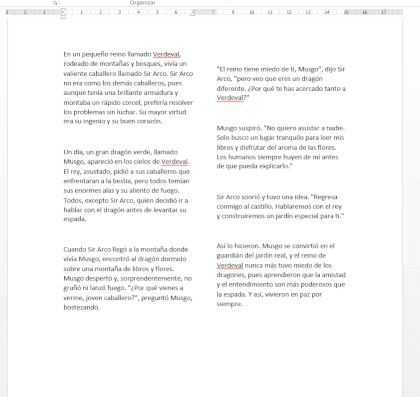Image resolution: width=420 pixels, height=397 pixels.
Task: Click the line 'Solo busco un lugar tranquilo para leer mis'
Action: click(280, 137)
